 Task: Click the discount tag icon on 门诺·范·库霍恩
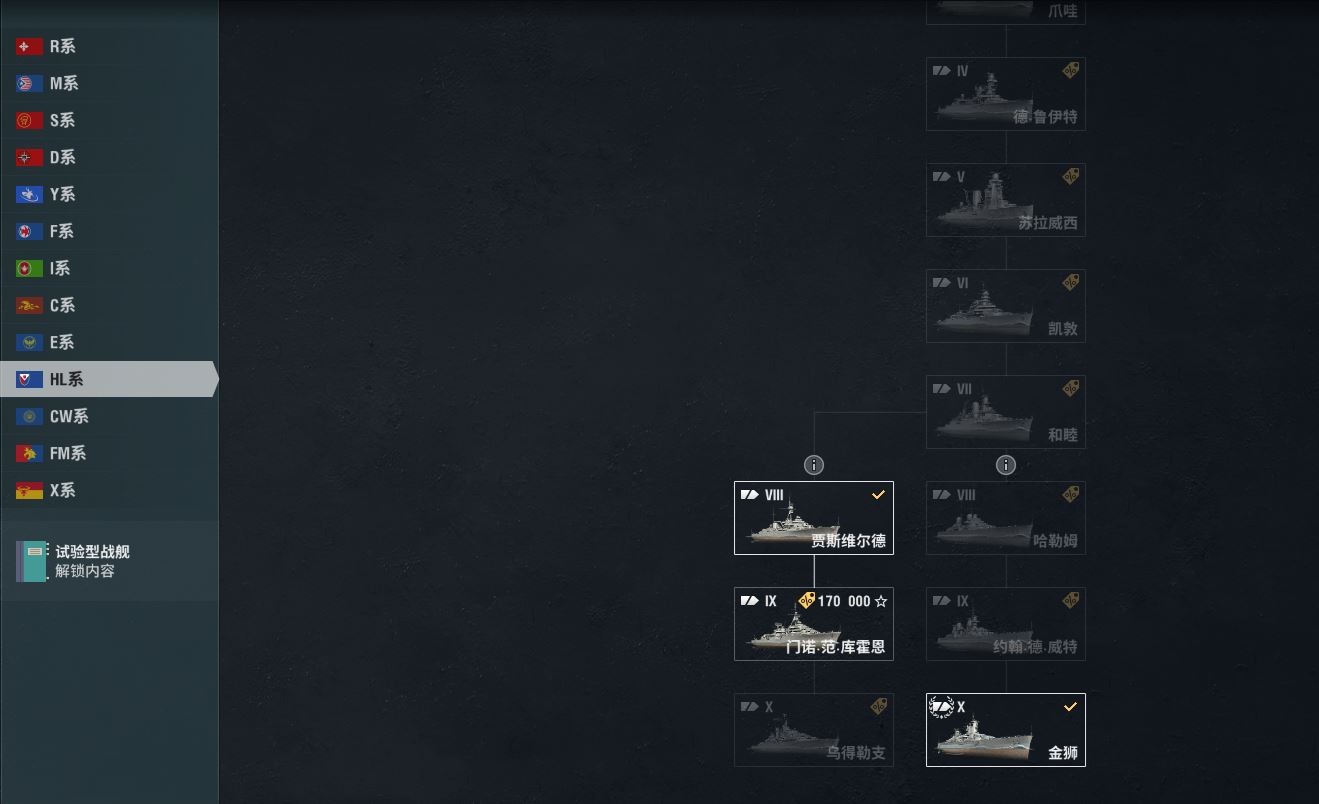click(807, 600)
